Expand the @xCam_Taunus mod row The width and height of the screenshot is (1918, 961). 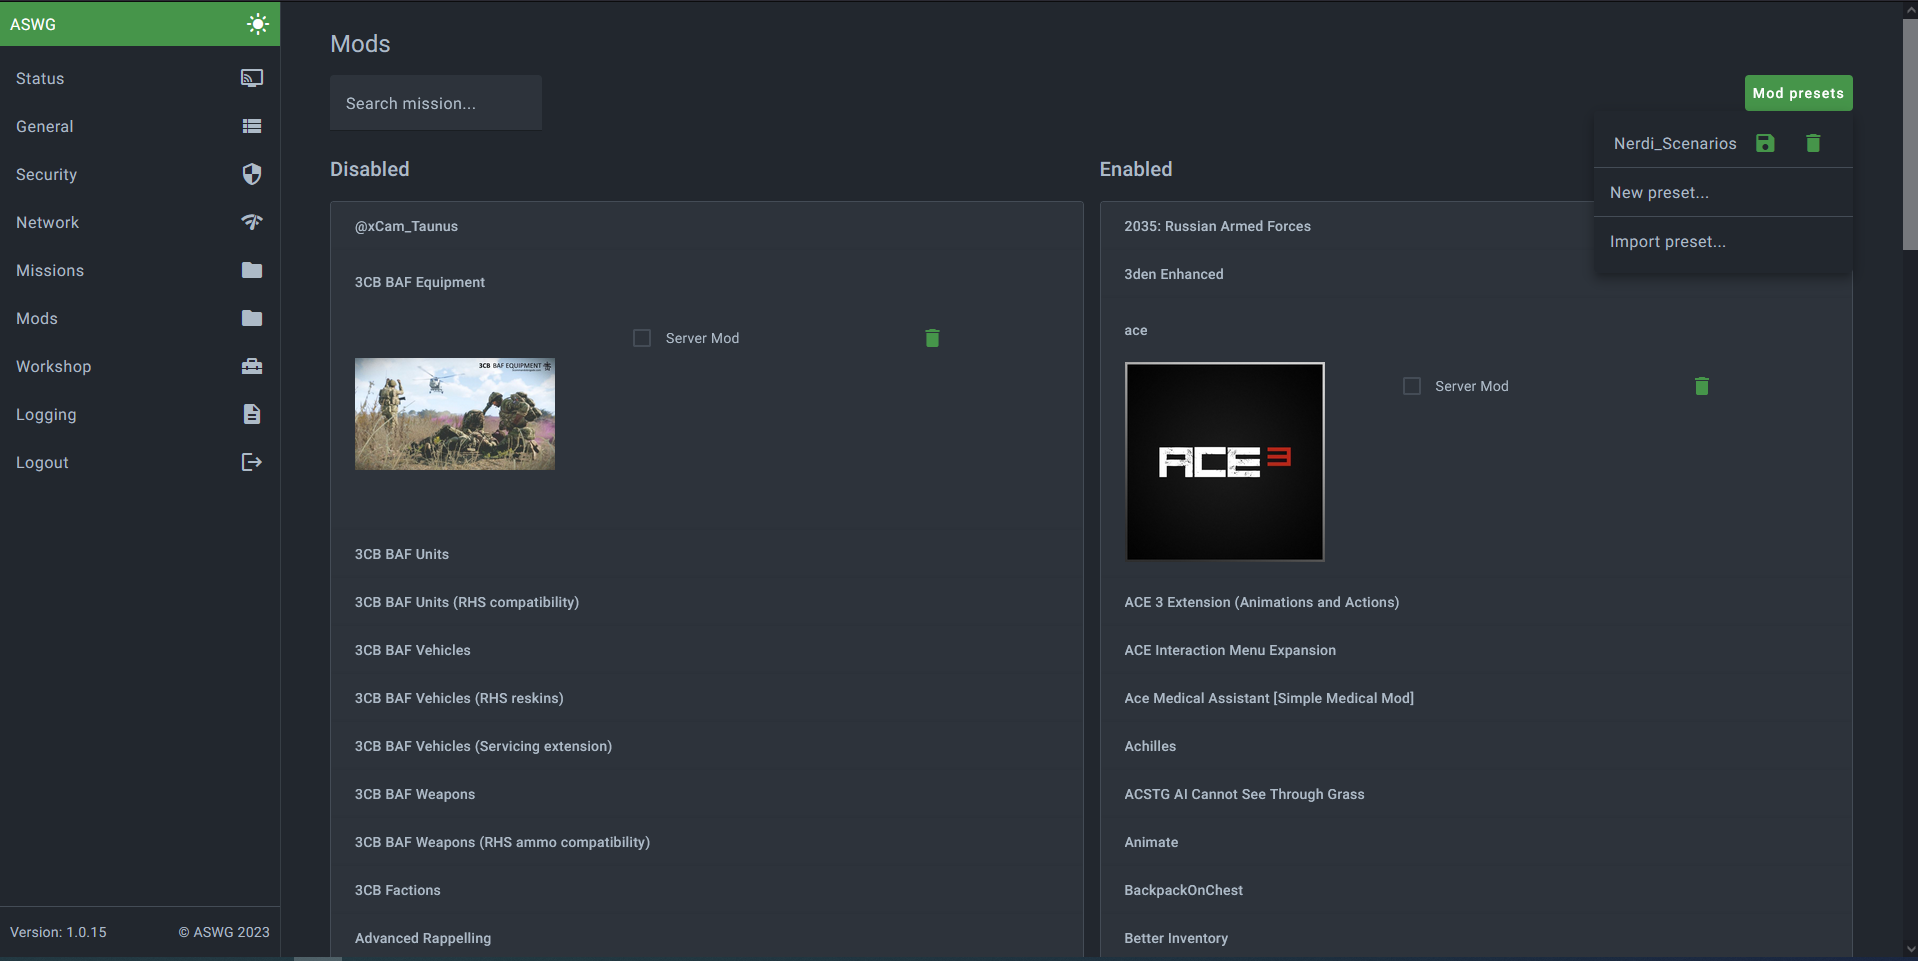tap(707, 226)
